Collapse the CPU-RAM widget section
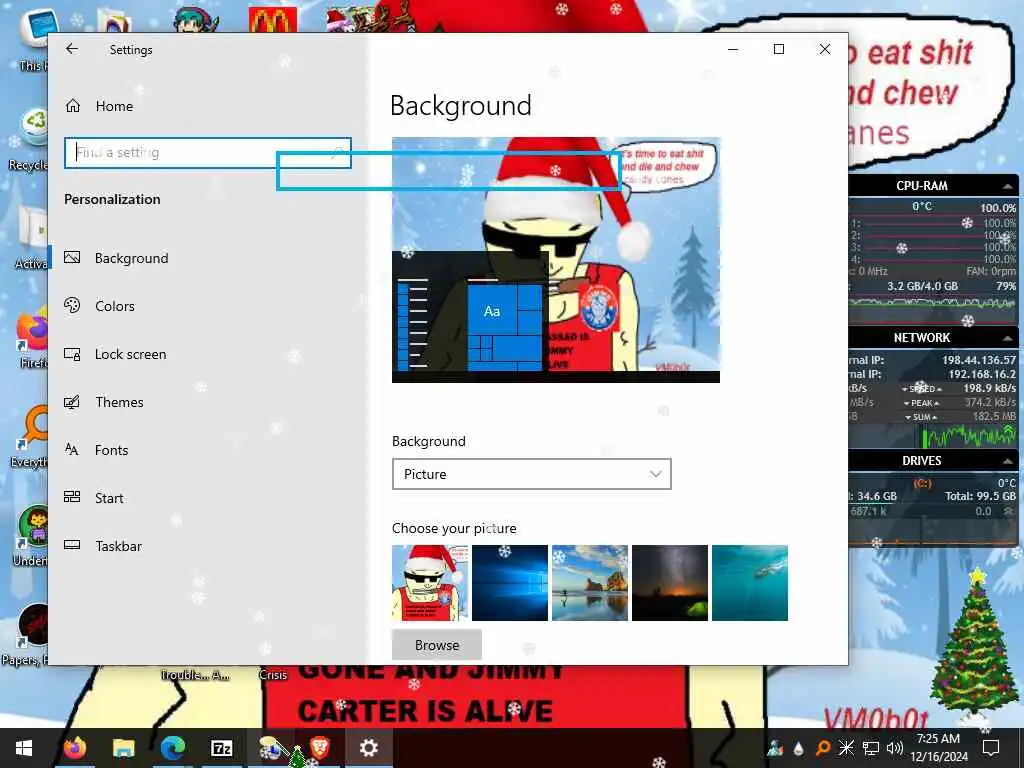This screenshot has width=1024, height=768. [1008, 186]
